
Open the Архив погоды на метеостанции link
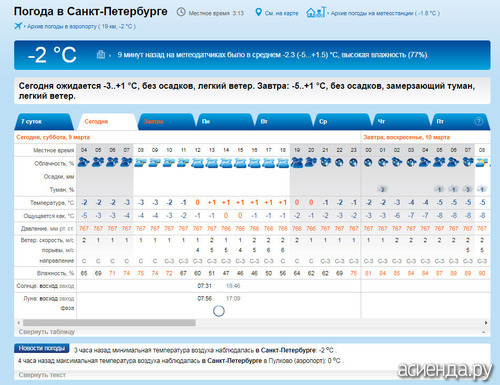[x=385, y=13]
